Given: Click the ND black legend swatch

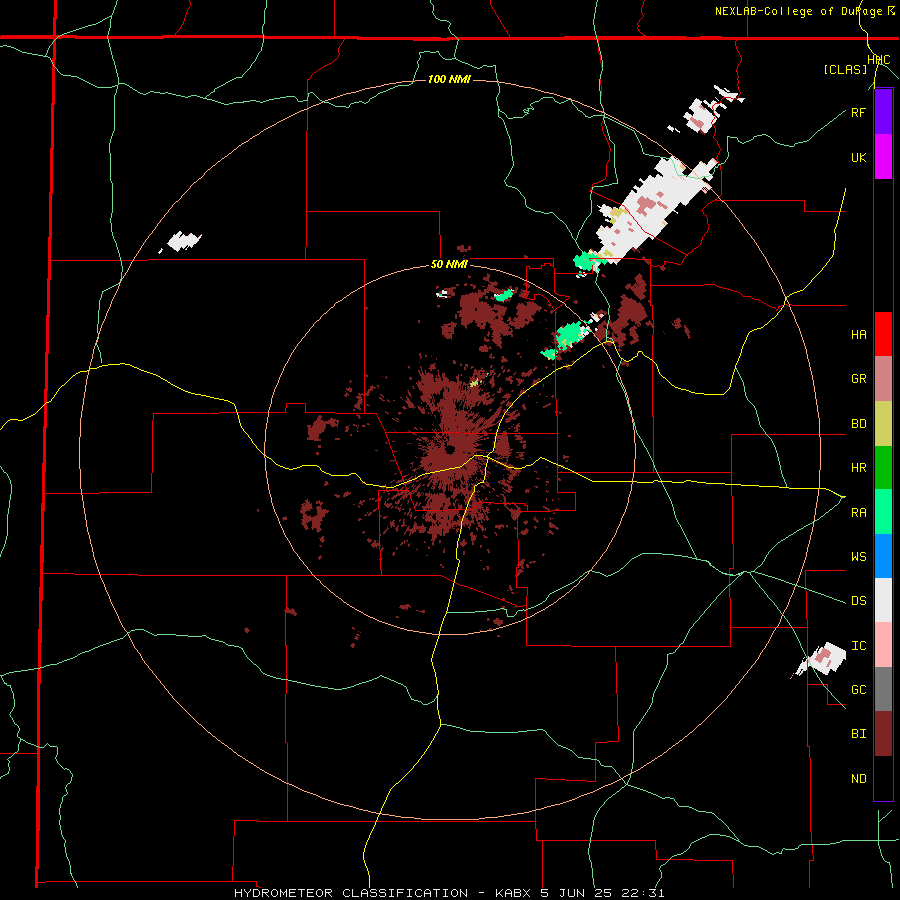Looking at the screenshot, I should coord(883,778).
